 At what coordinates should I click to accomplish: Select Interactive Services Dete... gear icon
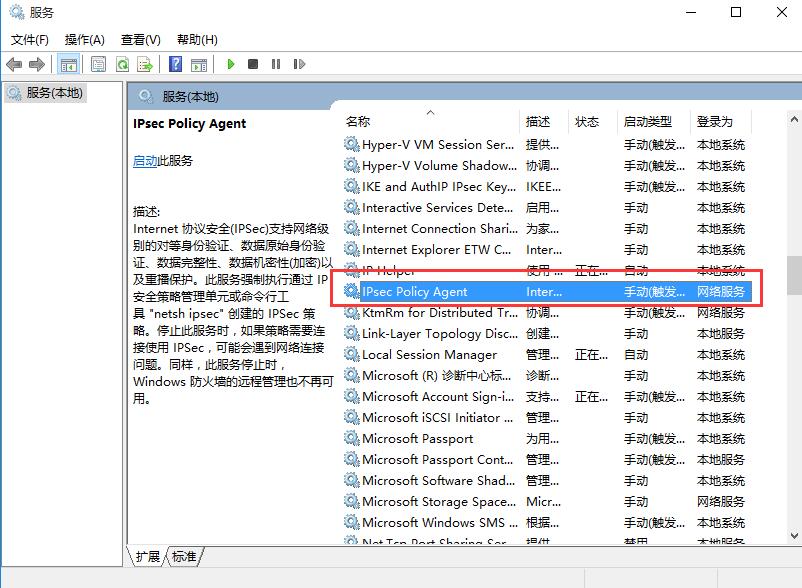click(x=352, y=208)
